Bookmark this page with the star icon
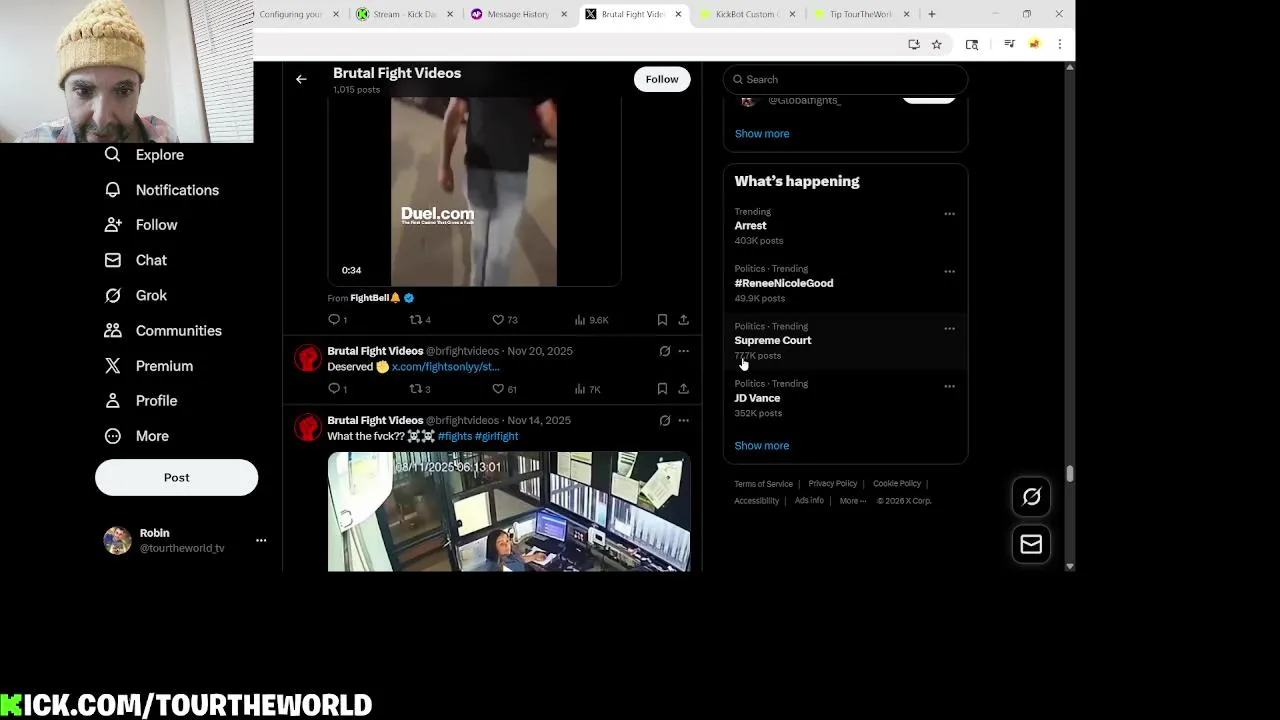The width and height of the screenshot is (1280, 720). (x=936, y=44)
